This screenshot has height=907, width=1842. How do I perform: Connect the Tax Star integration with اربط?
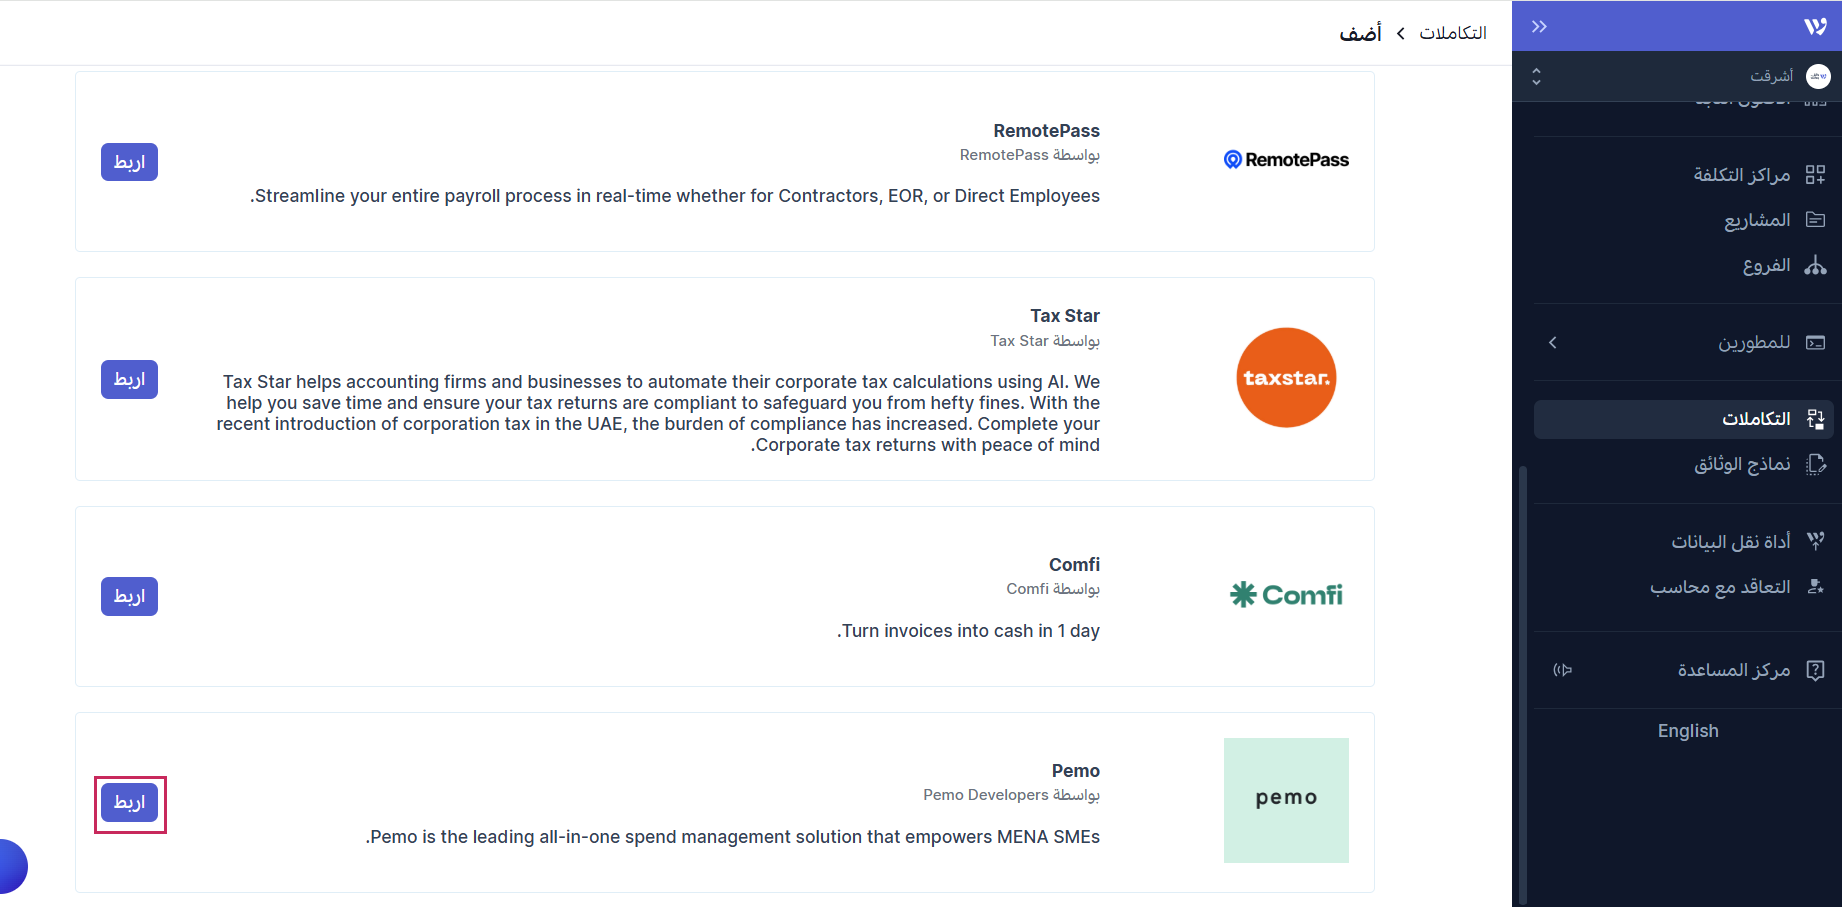[129, 379]
